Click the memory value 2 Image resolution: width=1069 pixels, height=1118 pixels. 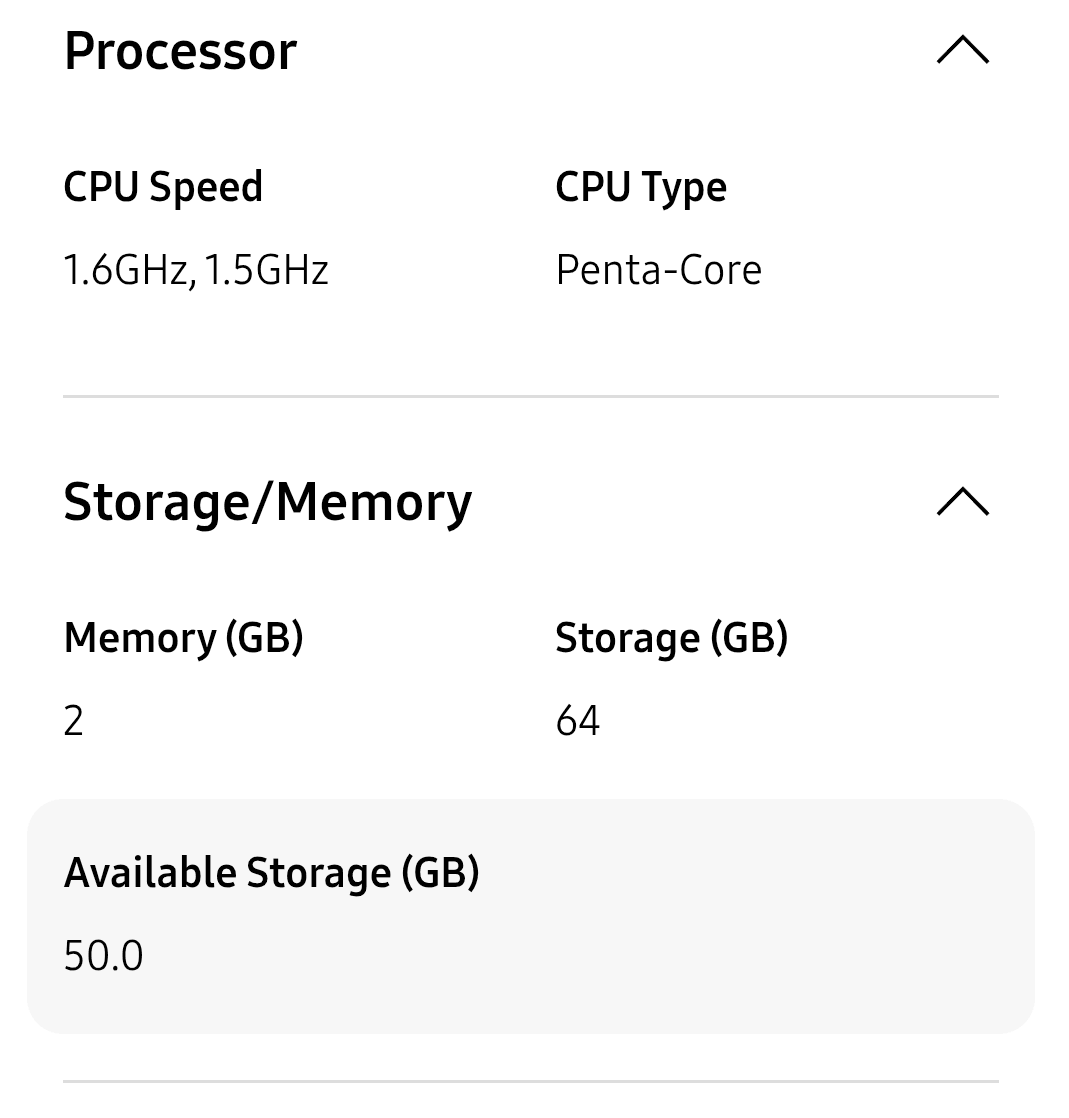[x=74, y=721]
